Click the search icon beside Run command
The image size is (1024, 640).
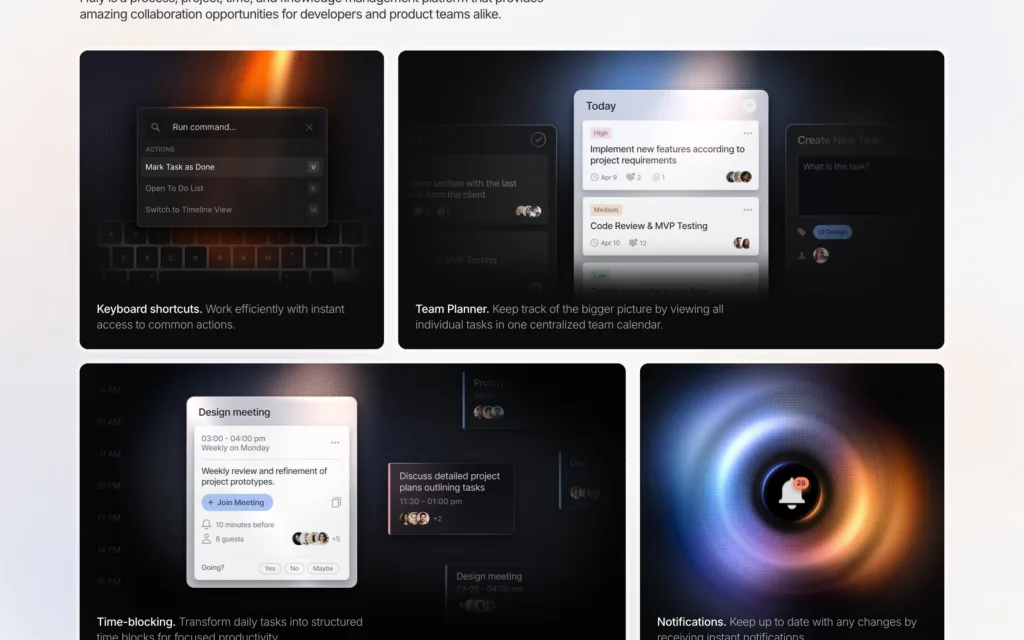[155, 127]
